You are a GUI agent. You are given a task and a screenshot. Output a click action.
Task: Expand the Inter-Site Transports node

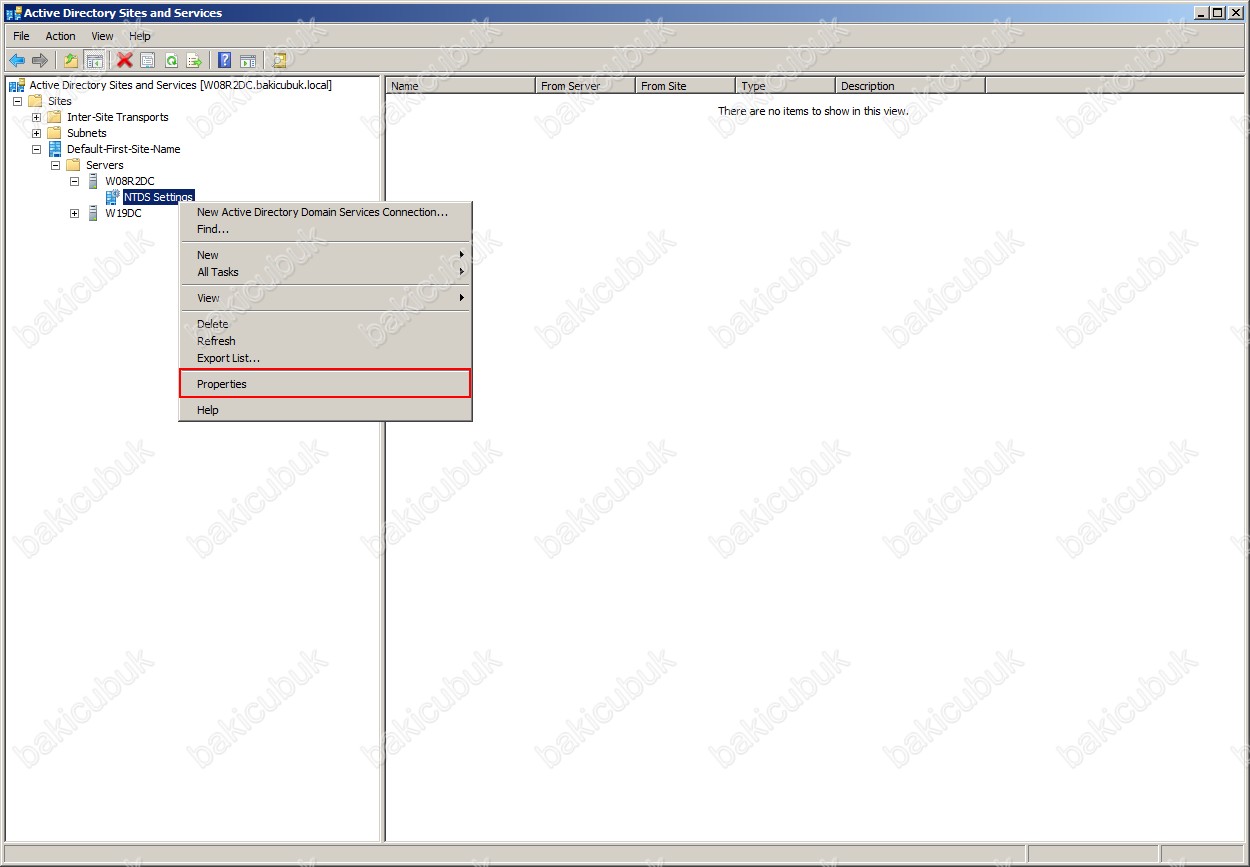[36, 117]
